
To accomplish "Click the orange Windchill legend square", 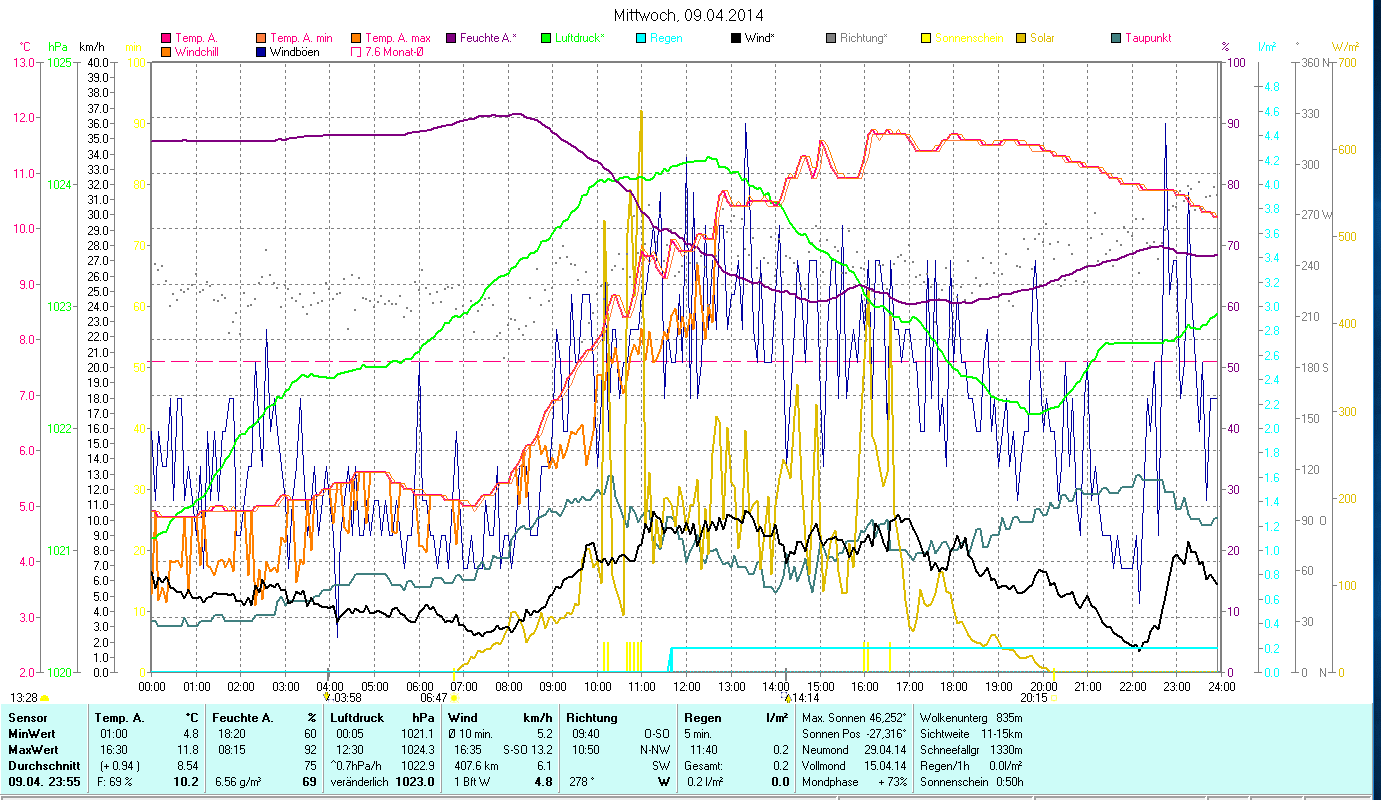I will [x=166, y=51].
